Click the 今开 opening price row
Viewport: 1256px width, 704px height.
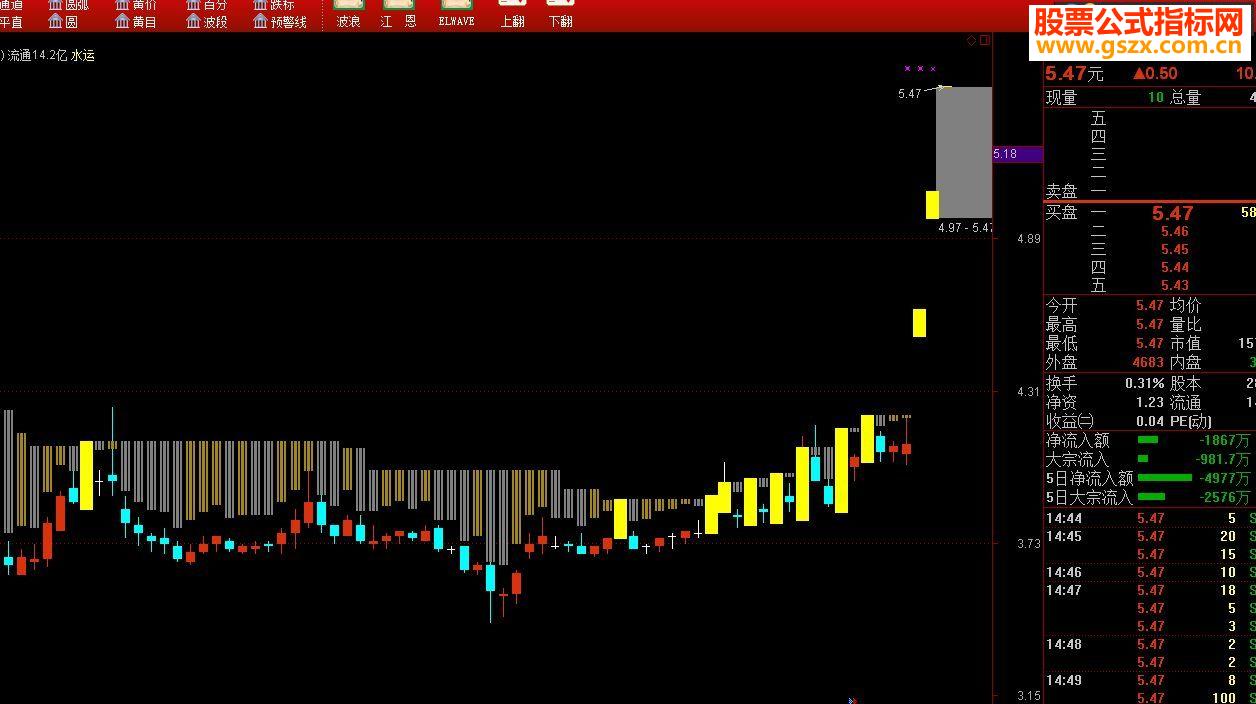[x=1105, y=305]
